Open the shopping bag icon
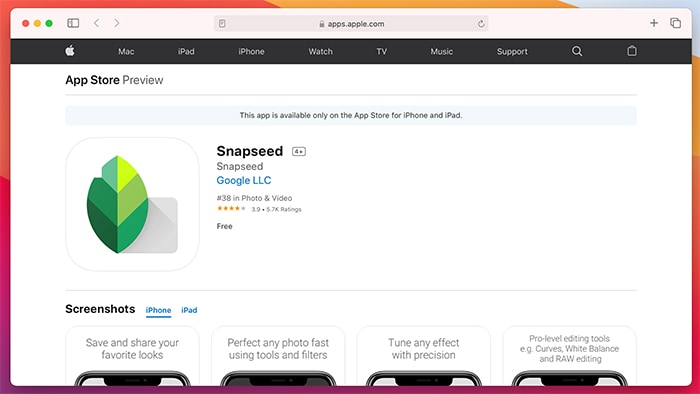Screen dimensions: 700x394 (x=632, y=51)
